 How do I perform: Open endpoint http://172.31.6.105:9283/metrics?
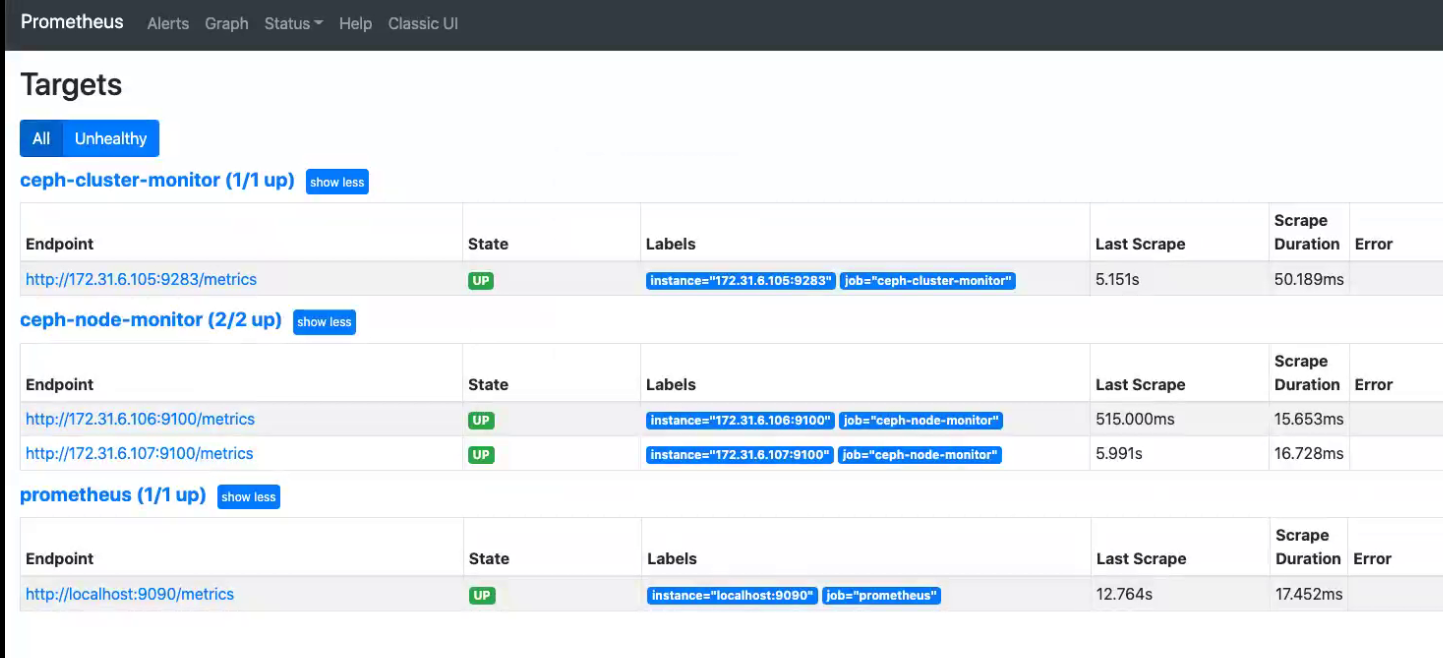click(141, 279)
